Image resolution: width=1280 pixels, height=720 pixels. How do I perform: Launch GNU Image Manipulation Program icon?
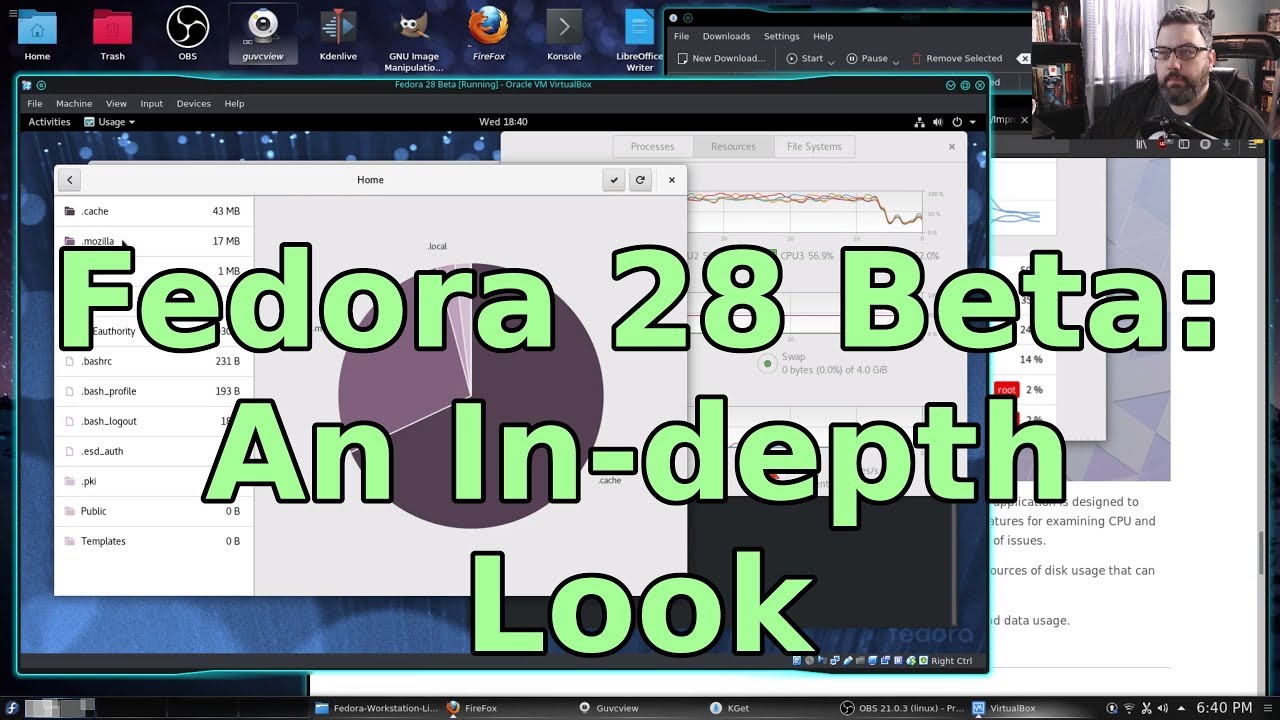click(x=413, y=40)
